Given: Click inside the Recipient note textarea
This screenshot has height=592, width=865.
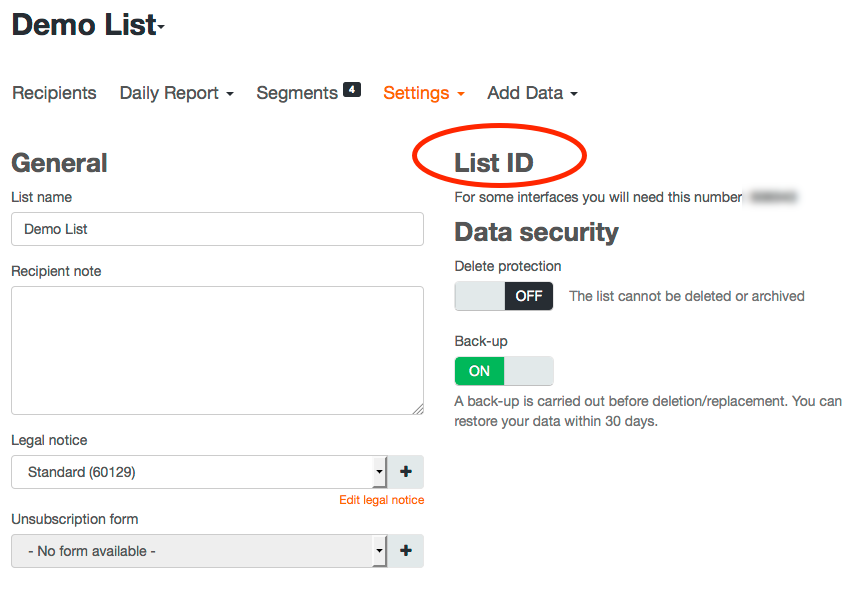Looking at the screenshot, I should point(217,350).
